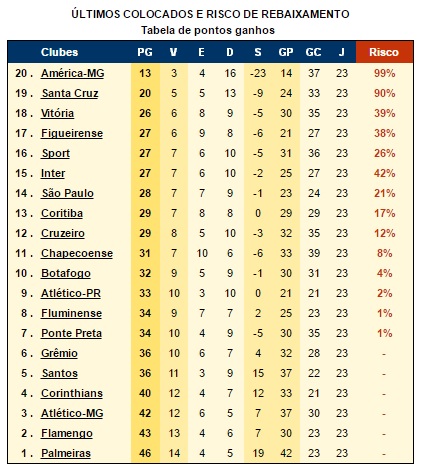Open the Ponte Preta club link
Image resolution: width=422 pixels, height=469 pixels.
(71, 333)
